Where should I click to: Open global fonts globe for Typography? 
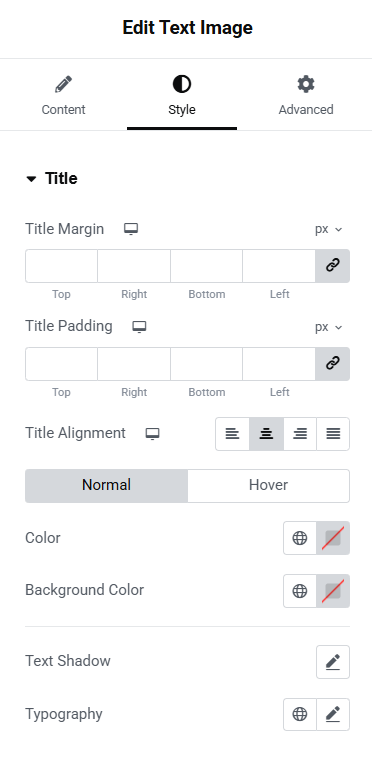click(300, 714)
